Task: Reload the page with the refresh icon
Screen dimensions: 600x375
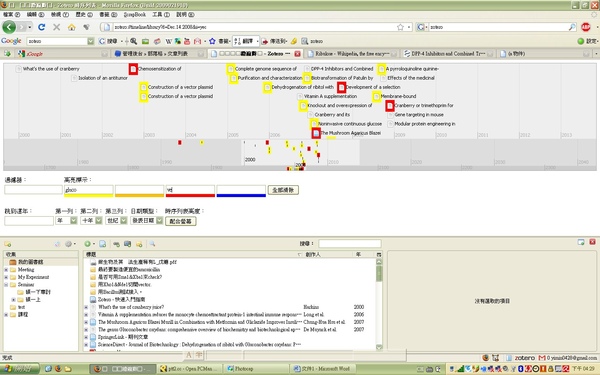Action: pos(42,27)
